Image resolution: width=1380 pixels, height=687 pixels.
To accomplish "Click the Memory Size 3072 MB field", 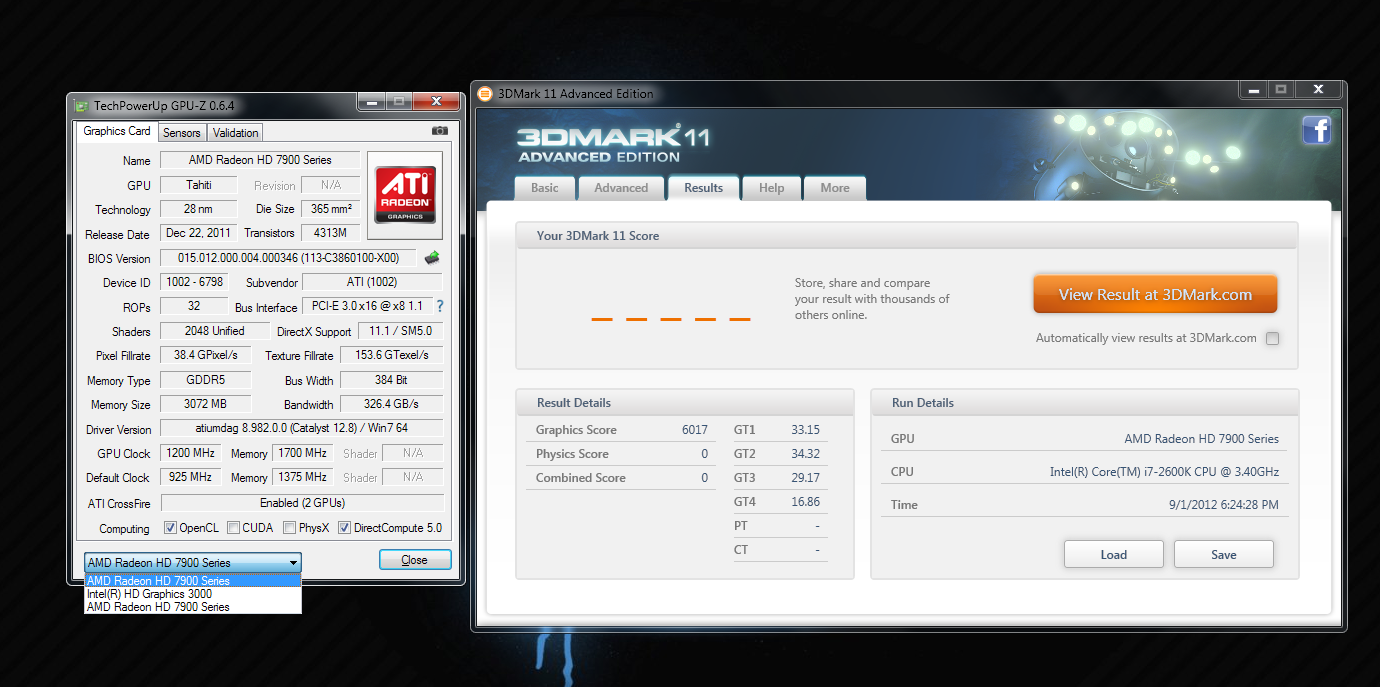I will (205, 404).
